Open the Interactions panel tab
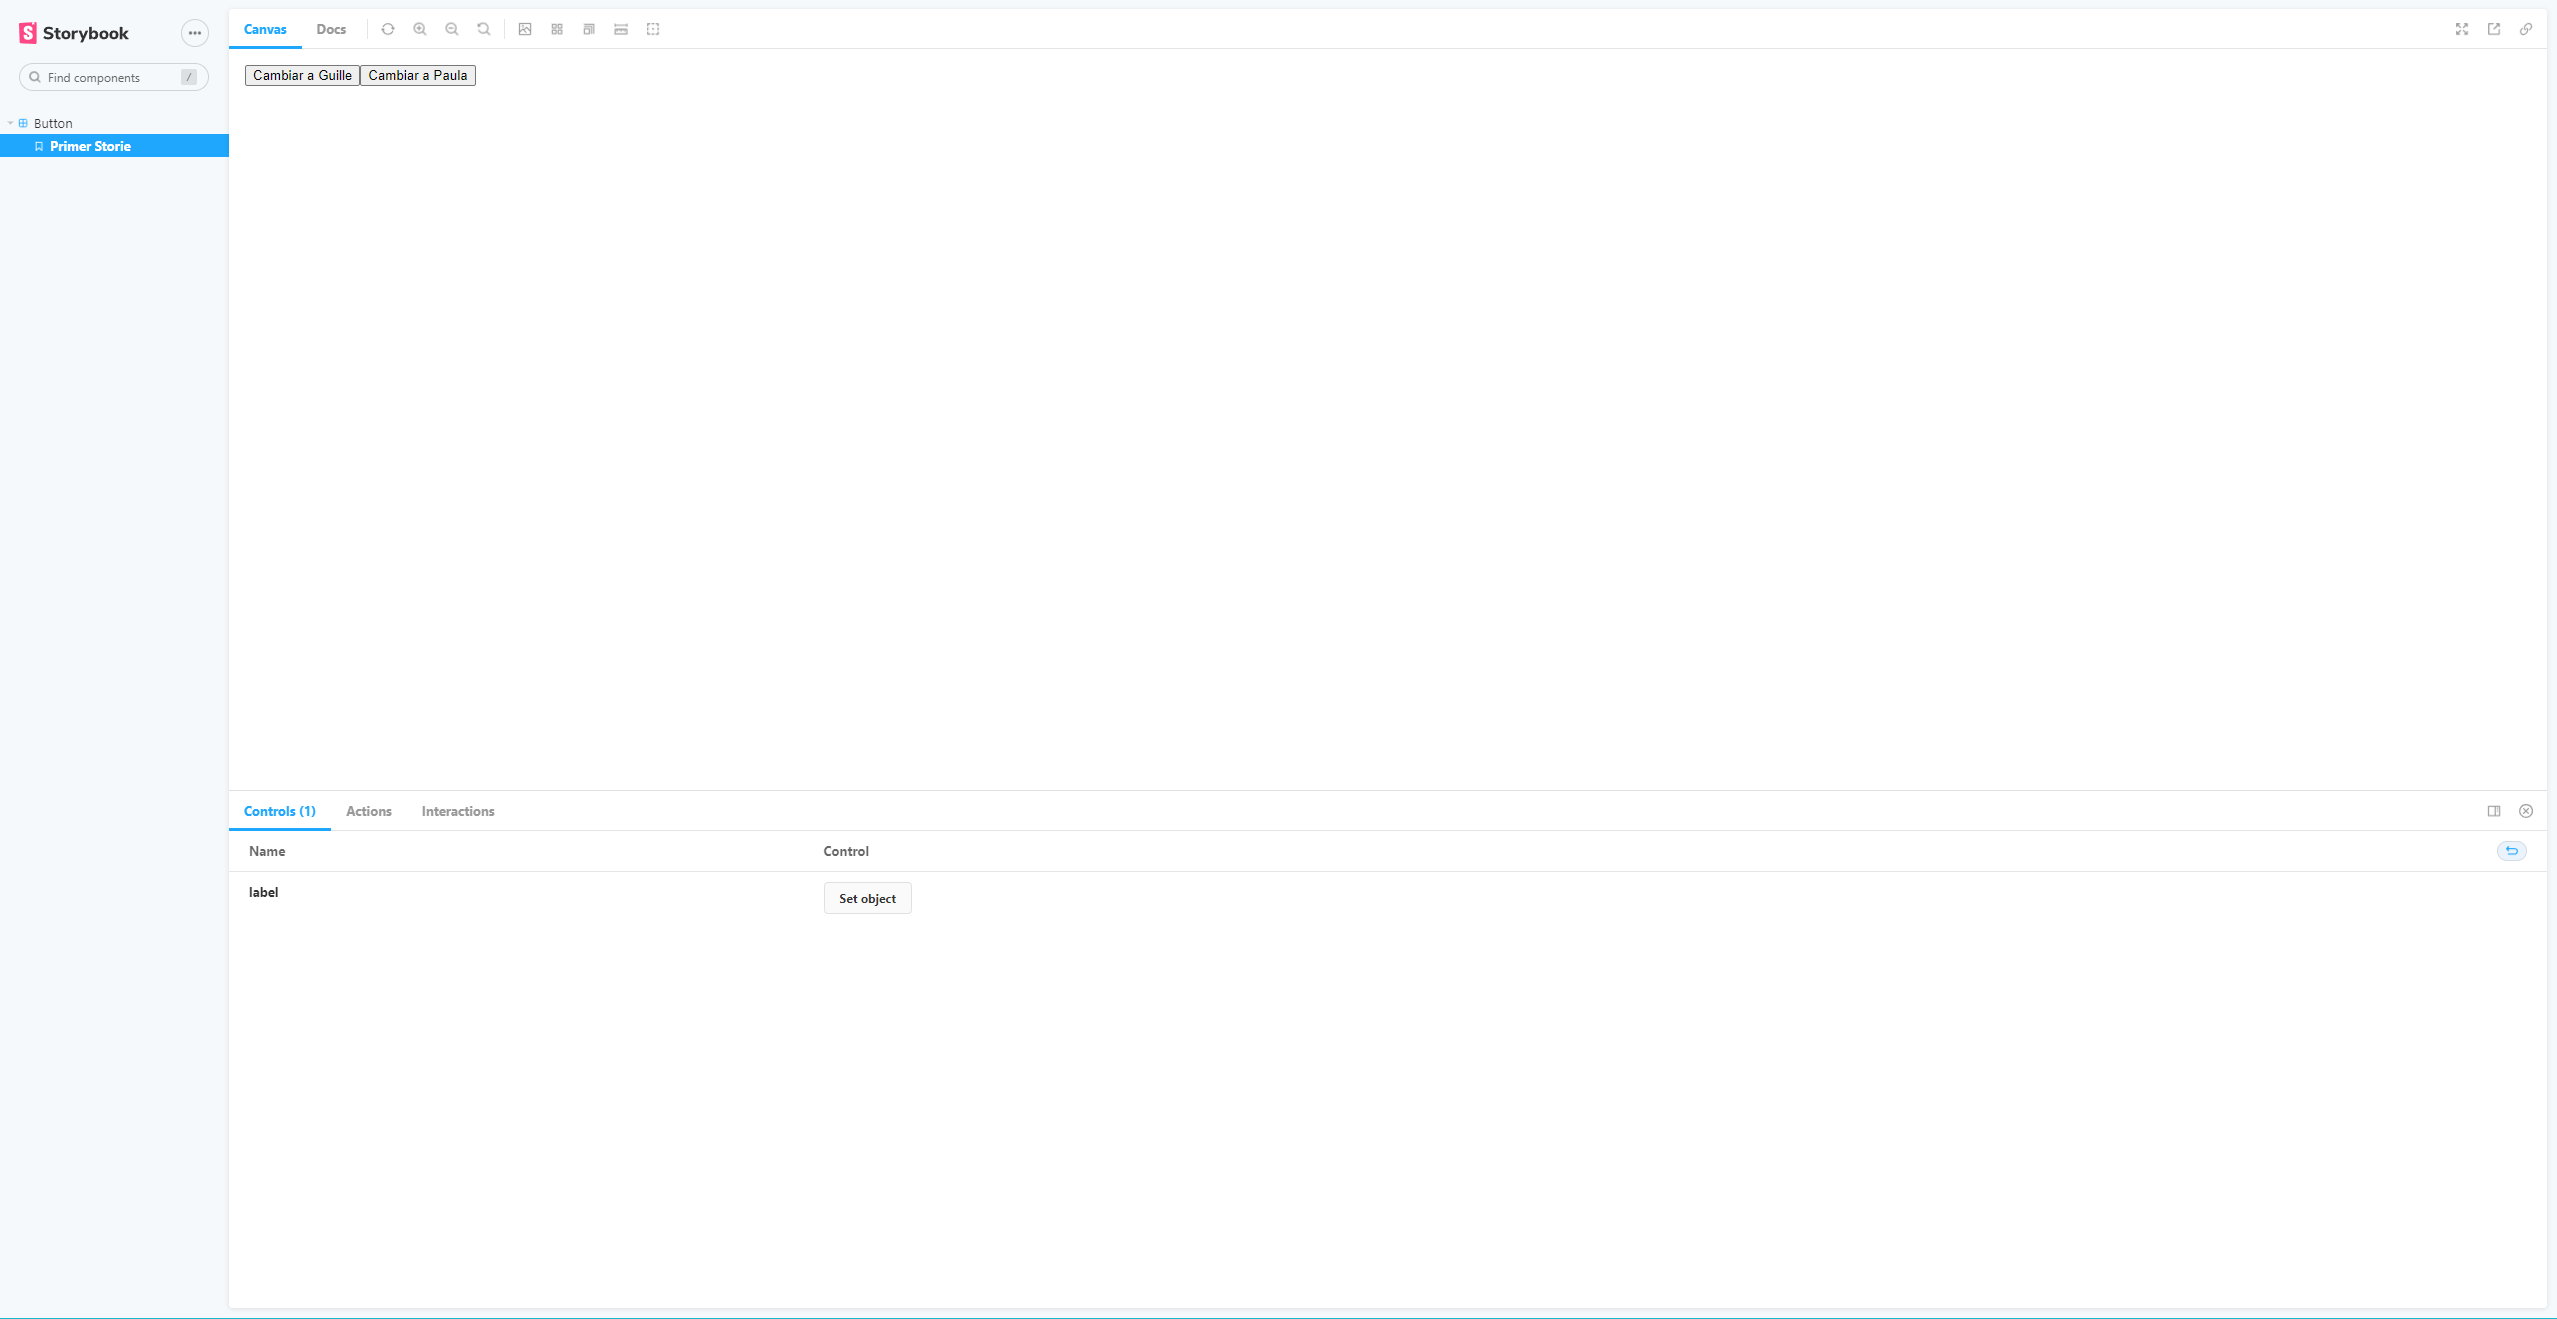 coord(457,811)
